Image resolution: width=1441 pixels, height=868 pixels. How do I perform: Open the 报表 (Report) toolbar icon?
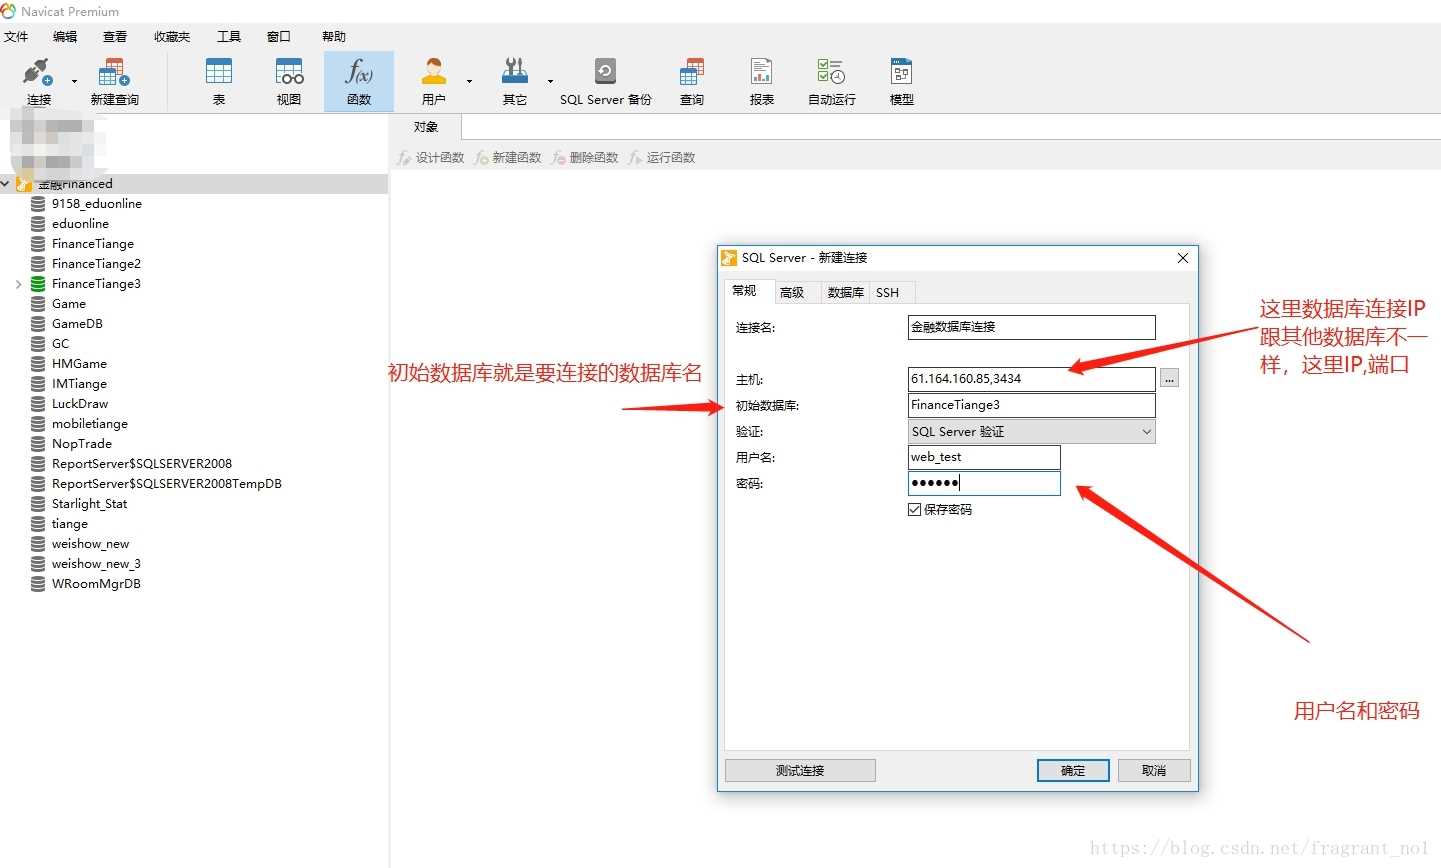tap(761, 80)
